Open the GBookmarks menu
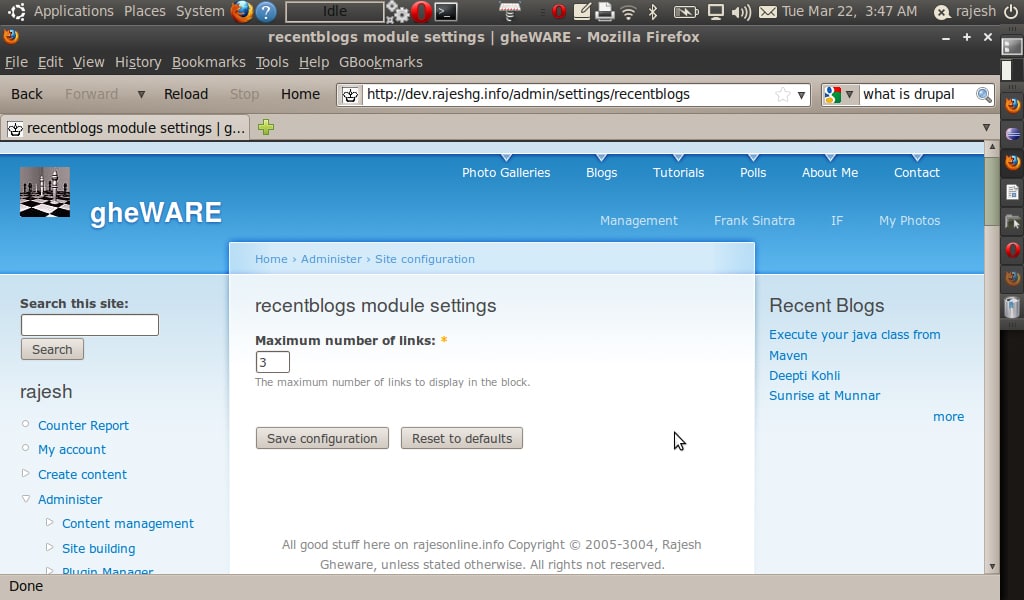This screenshot has height=600, width=1024. tap(381, 62)
